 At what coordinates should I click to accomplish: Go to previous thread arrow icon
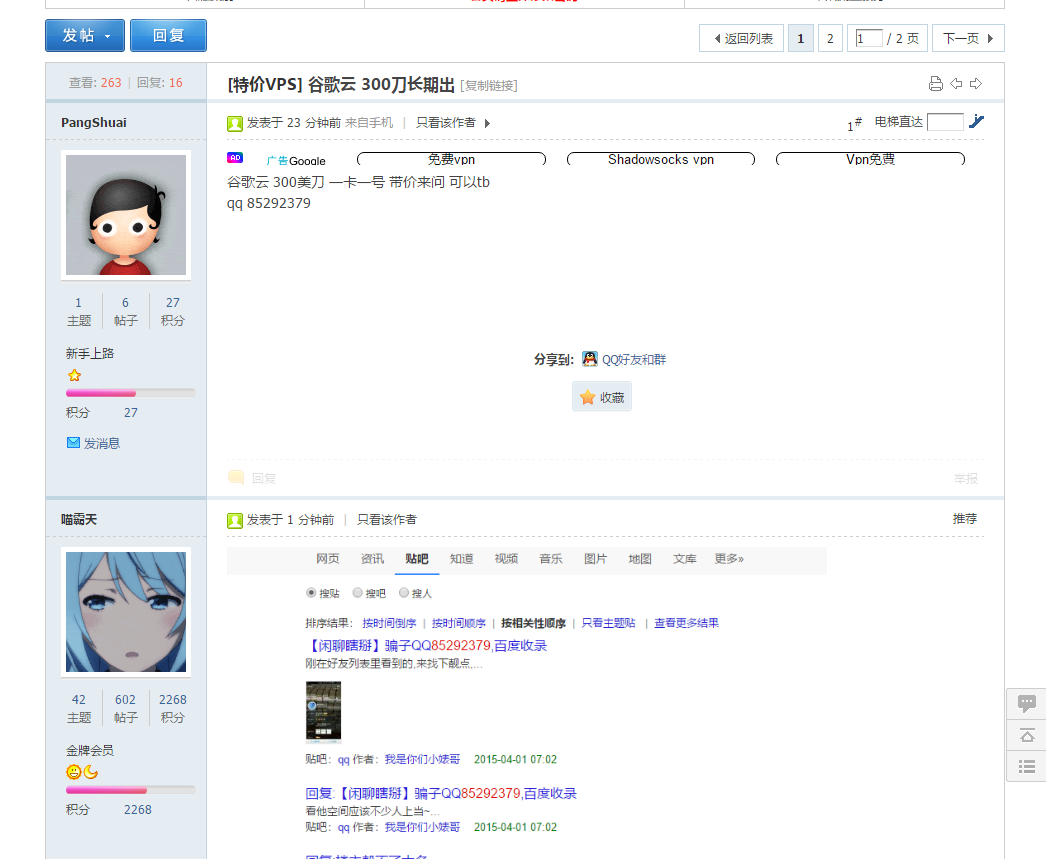pyautogui.click(x=956, y=83)
